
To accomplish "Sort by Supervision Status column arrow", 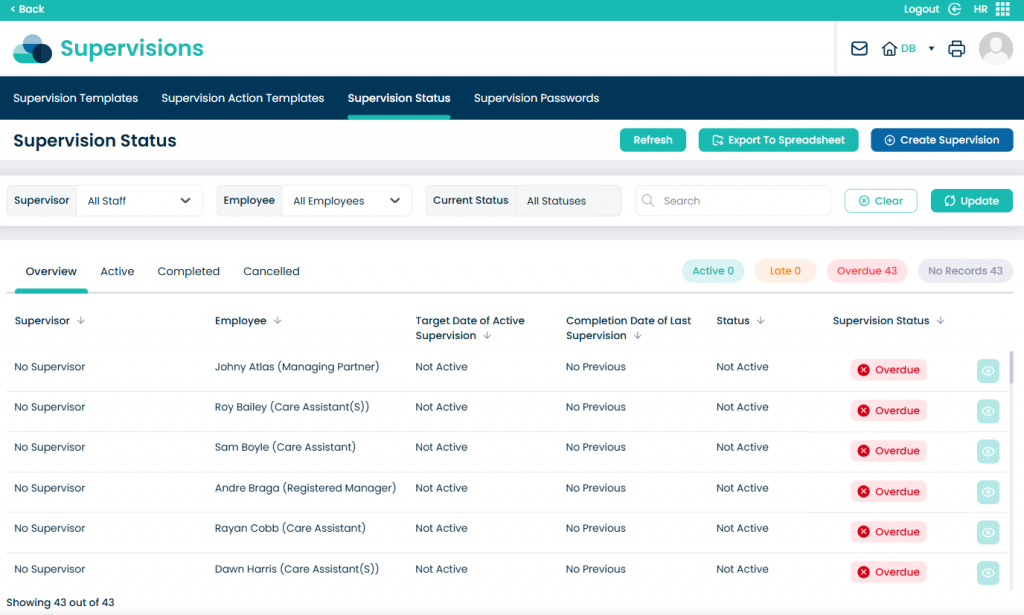I will (941, 321).
